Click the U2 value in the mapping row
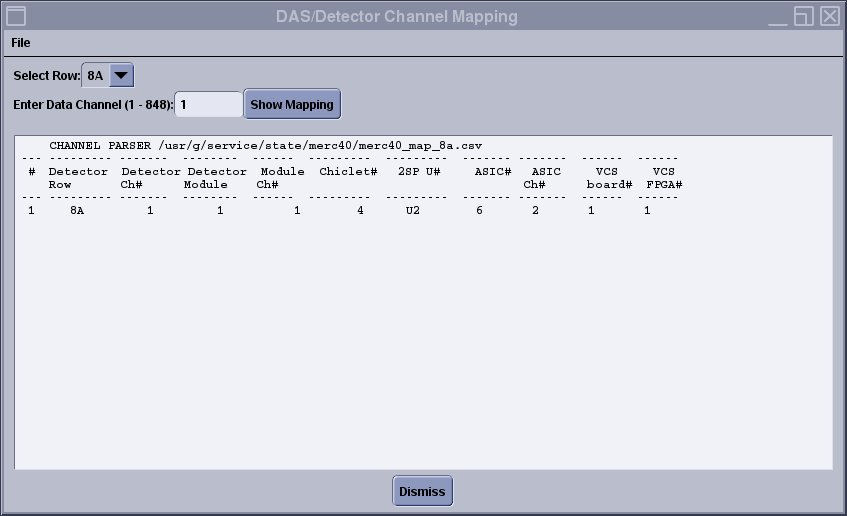 click(x=412, y=211)
